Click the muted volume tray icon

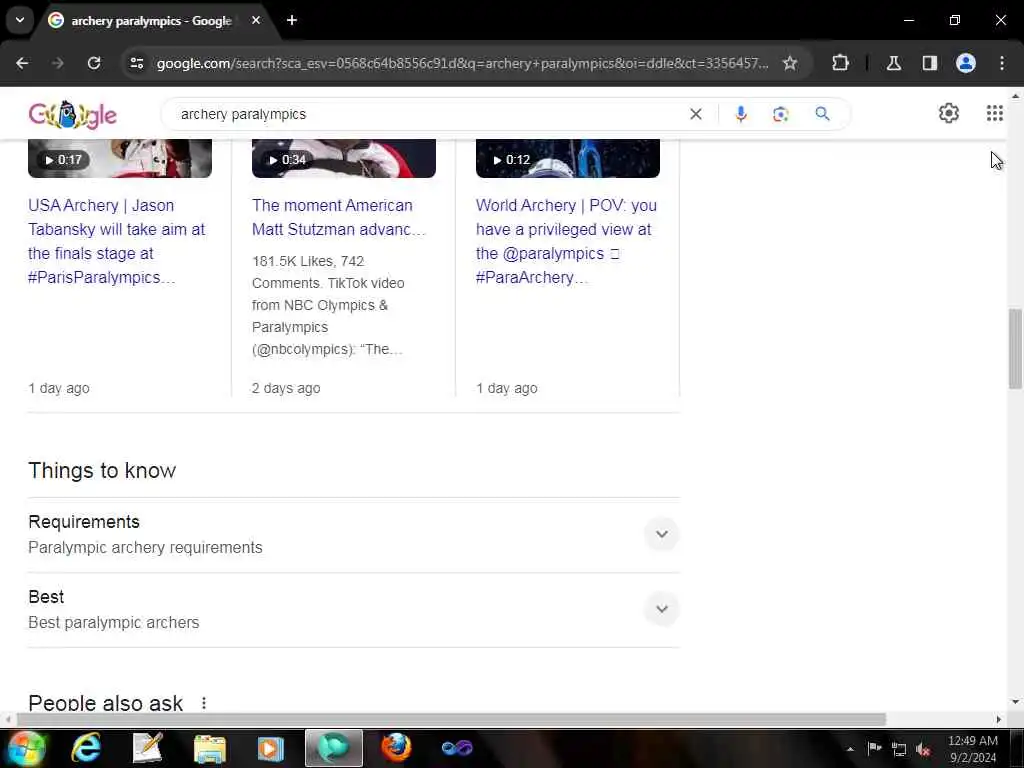coord(923,749)
